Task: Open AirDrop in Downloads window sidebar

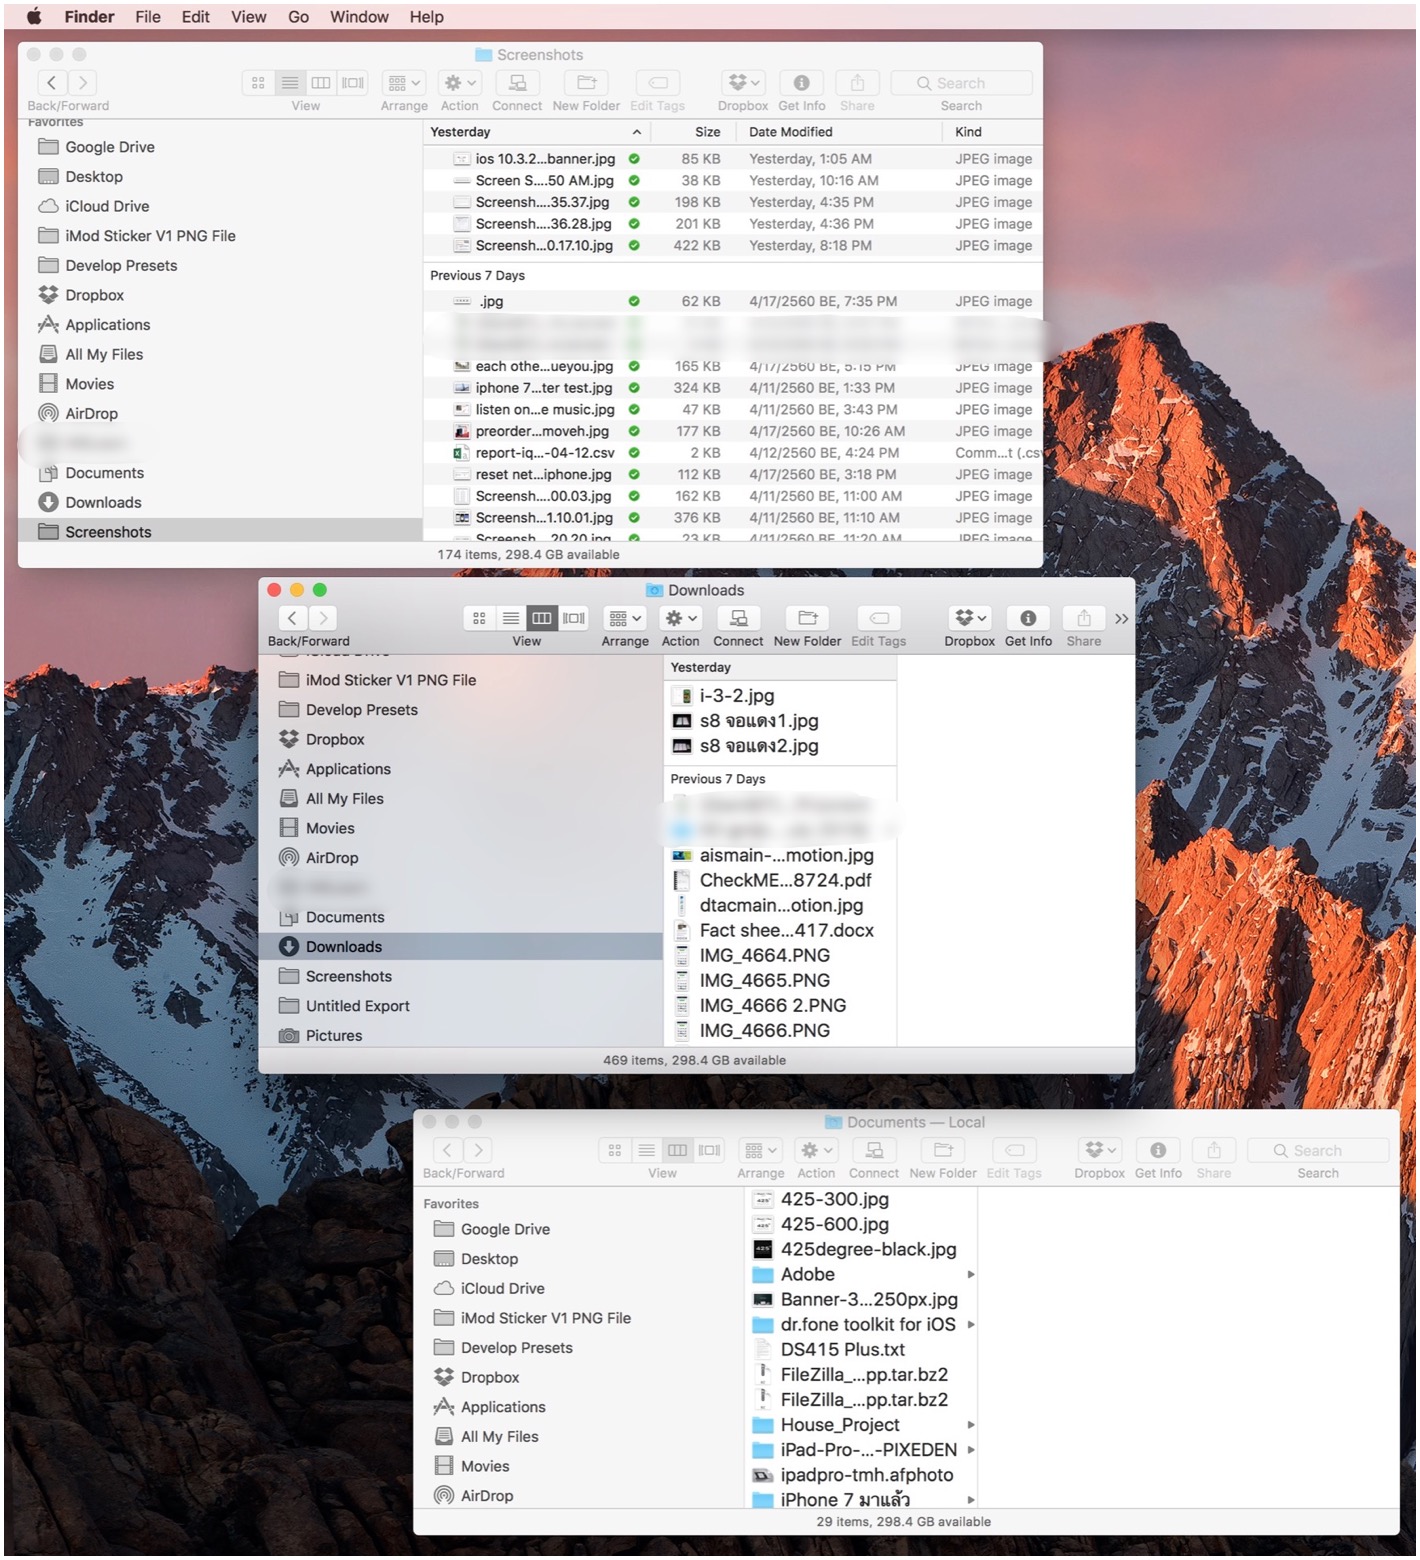Action: coord(331,858)
